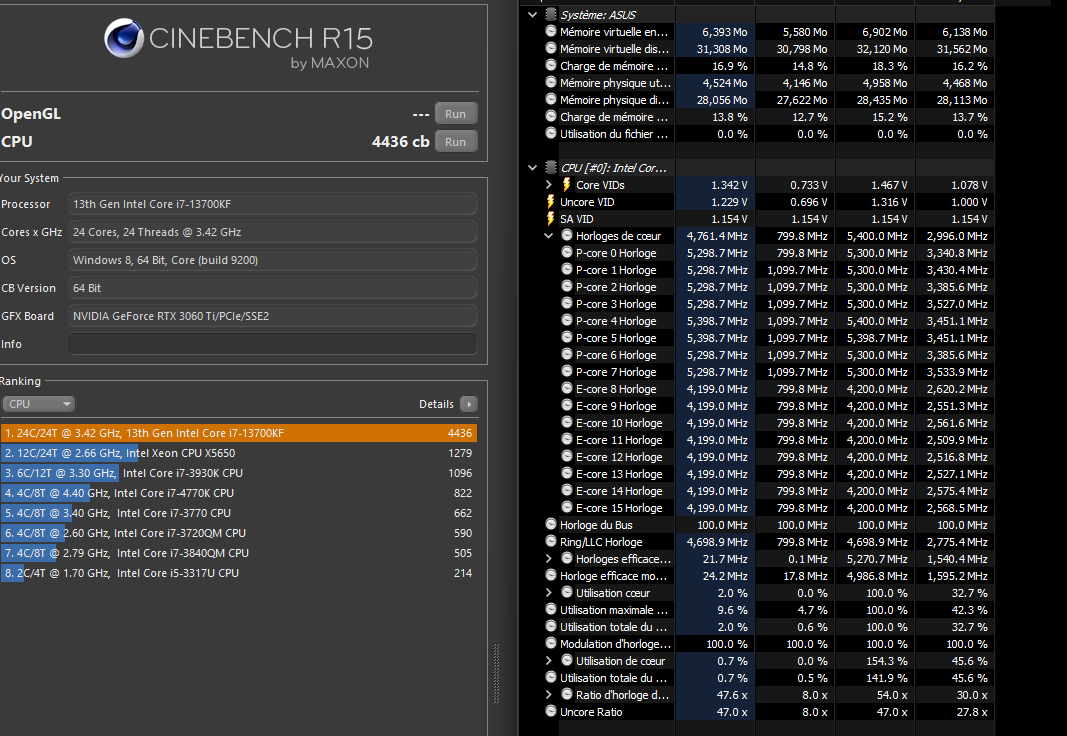Click the Info input field
The width and height of the screenshot is (1067, 736).
(272, 344)
